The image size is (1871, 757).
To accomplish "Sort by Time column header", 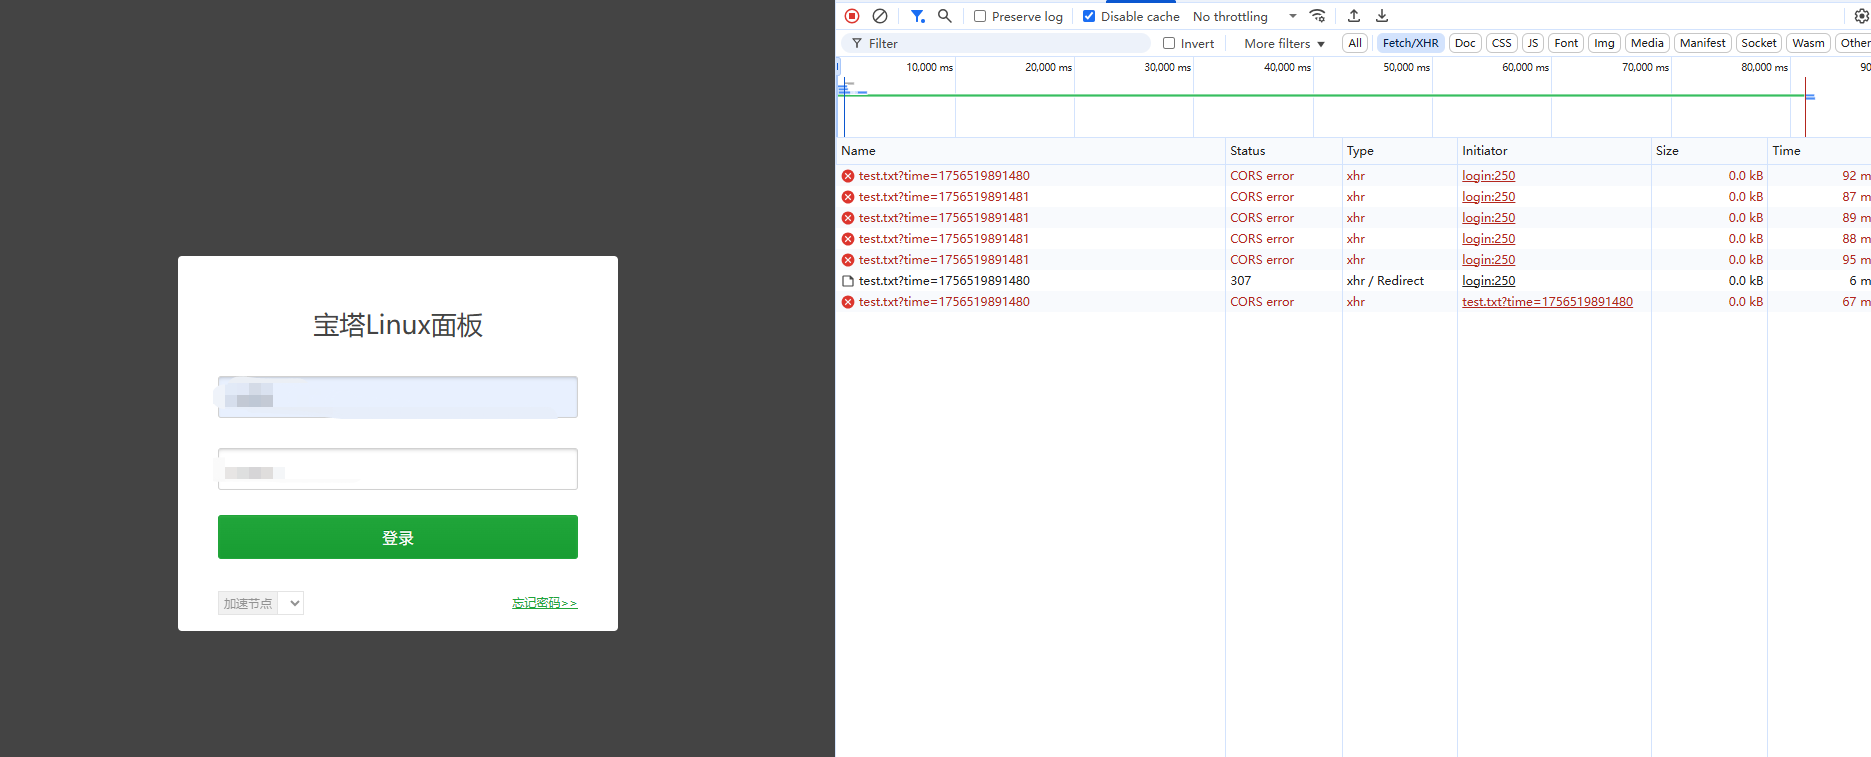I will [x=1819, y=151].
